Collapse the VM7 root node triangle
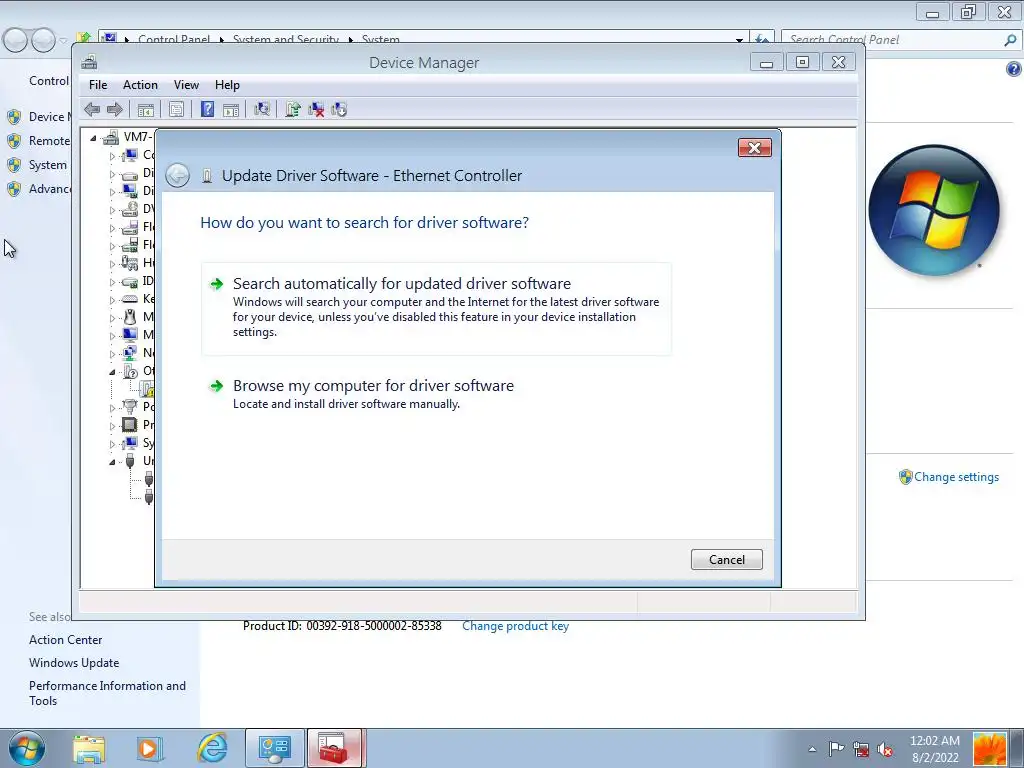The width and height of the screenshot is (1024, 768). [x=93, y=138]
